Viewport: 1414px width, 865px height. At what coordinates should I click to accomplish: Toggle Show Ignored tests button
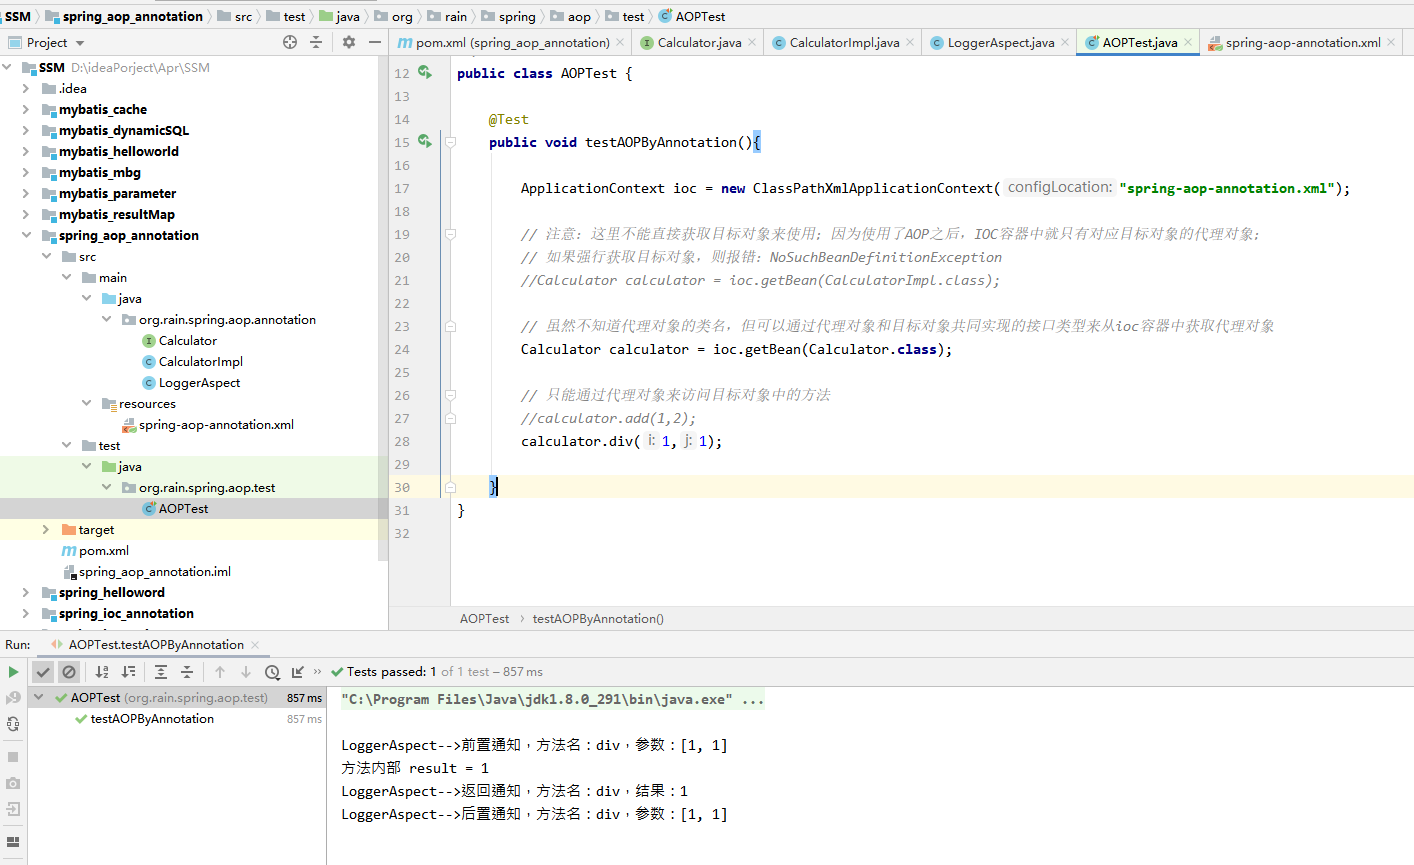[x=69, y=672]
